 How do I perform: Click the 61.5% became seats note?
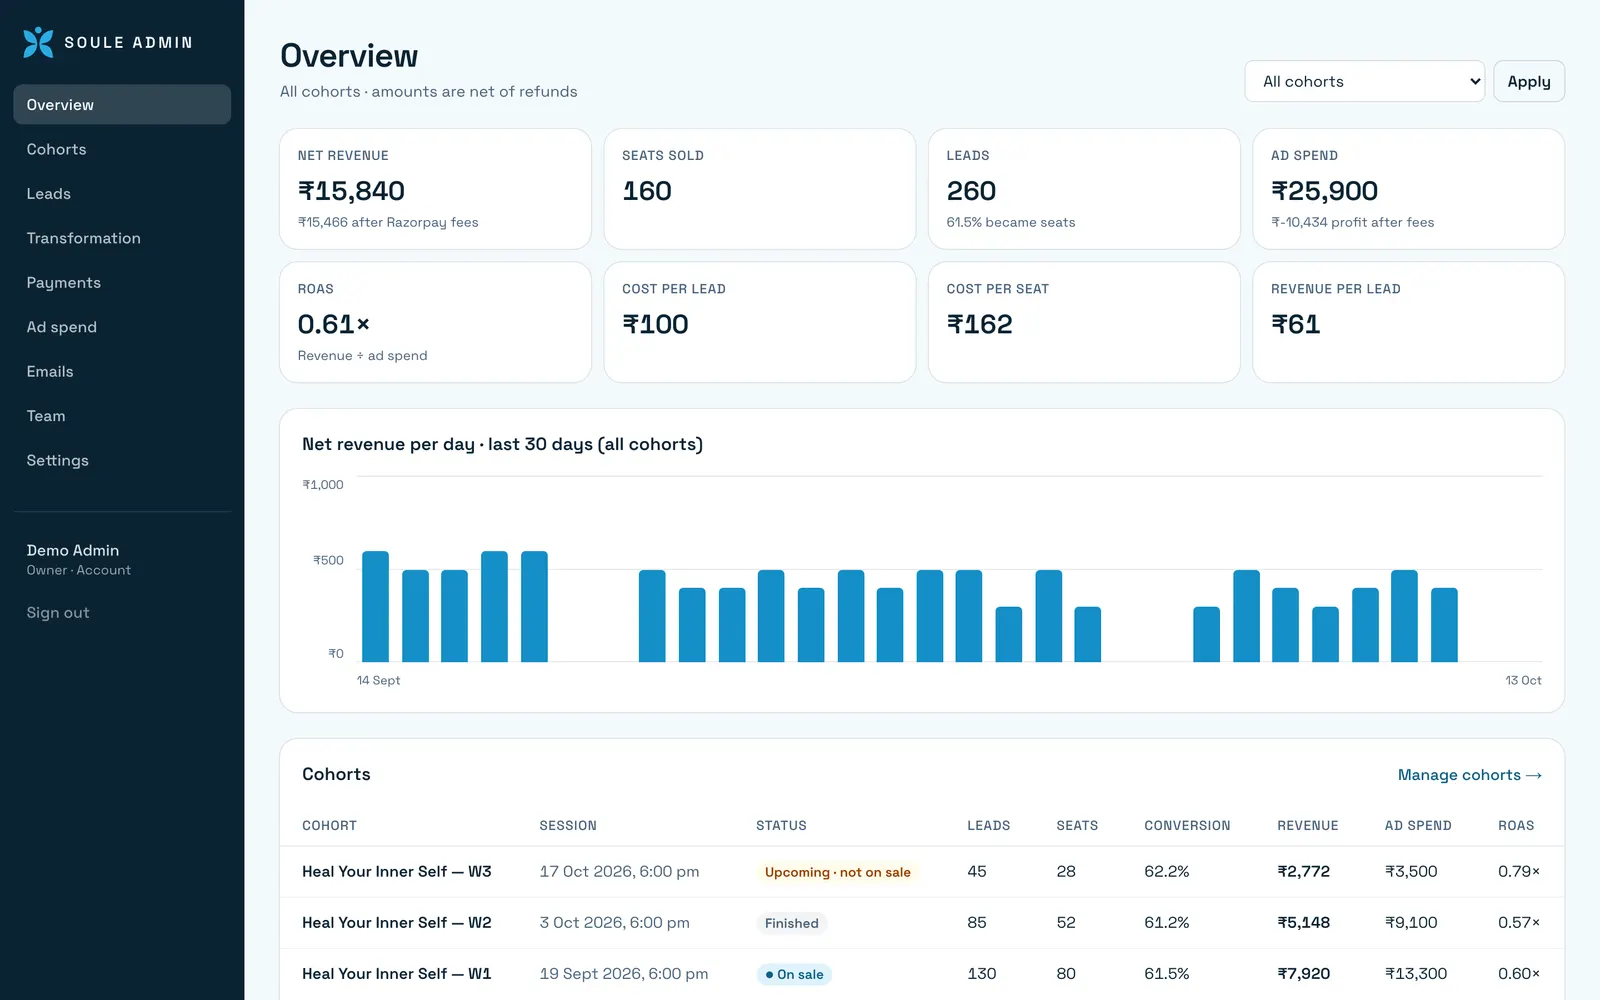[x=1011, y=223]
